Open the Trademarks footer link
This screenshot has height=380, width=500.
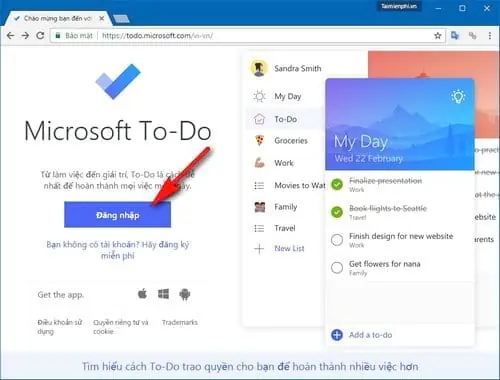(180, 322)
